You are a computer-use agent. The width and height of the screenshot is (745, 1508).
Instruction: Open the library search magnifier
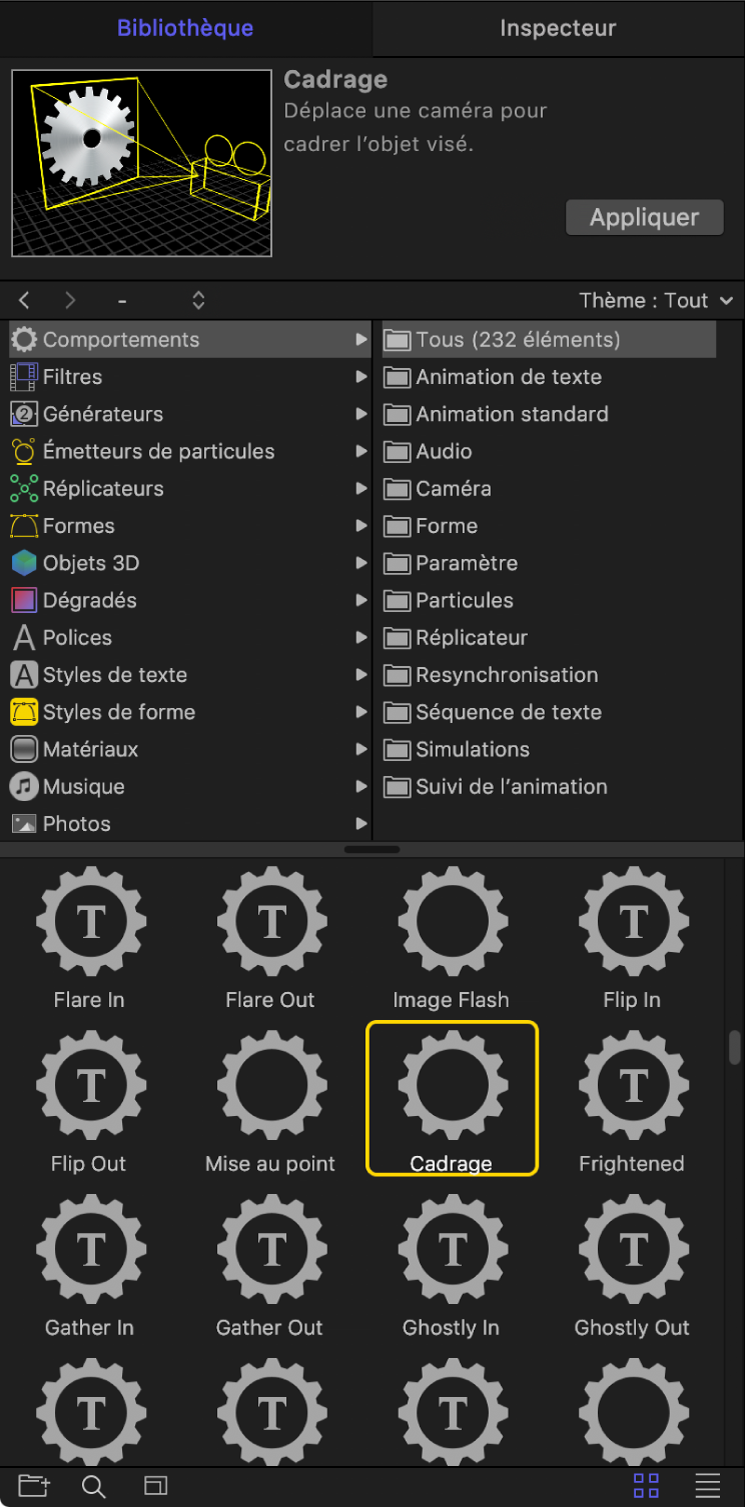94,1486
